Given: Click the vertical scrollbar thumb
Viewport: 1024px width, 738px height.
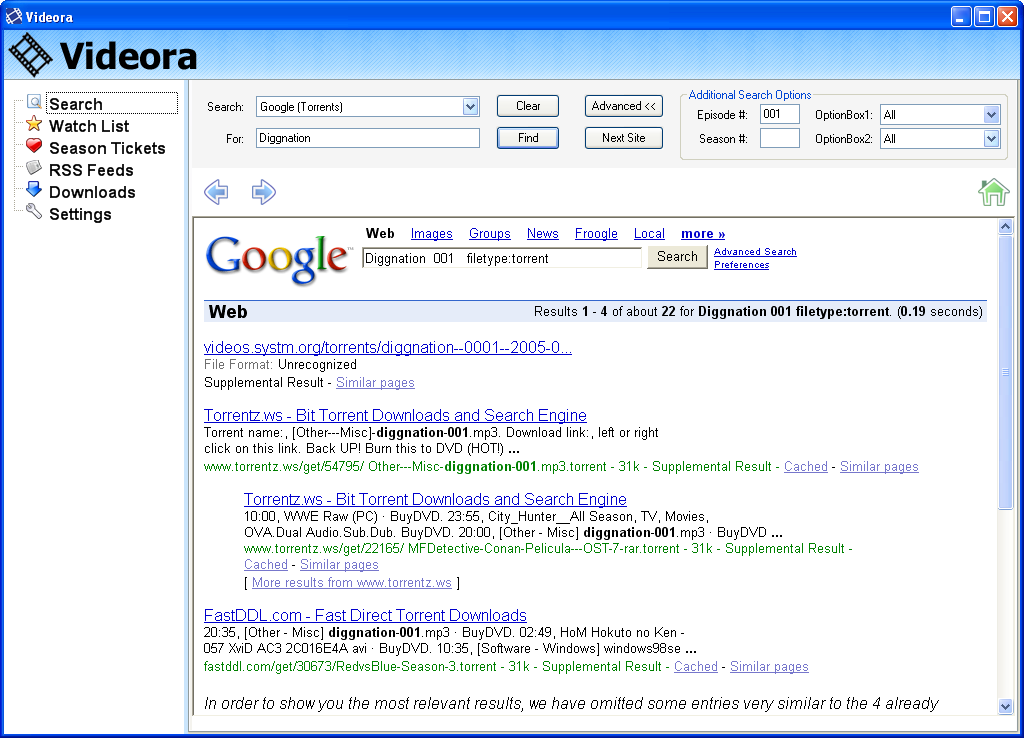Looking at the screenshot, I should [1006, 372].
